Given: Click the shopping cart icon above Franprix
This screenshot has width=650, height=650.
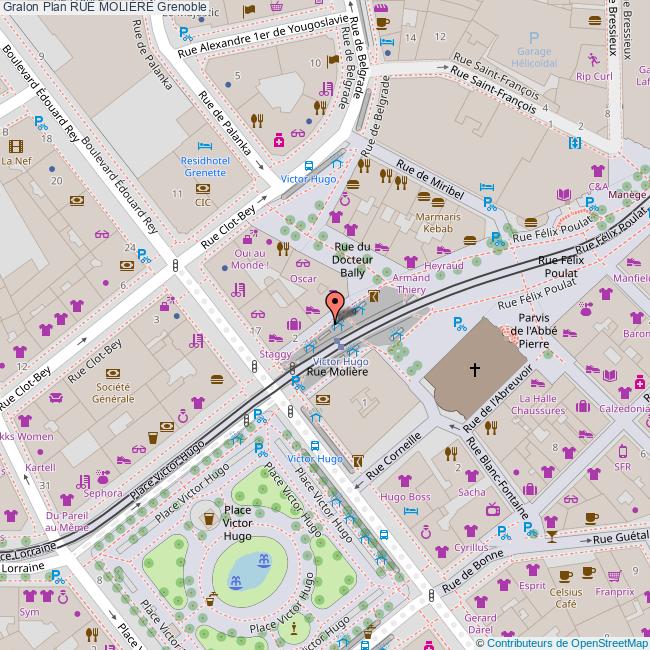Looking at the screenshot, I should [616, 573].
